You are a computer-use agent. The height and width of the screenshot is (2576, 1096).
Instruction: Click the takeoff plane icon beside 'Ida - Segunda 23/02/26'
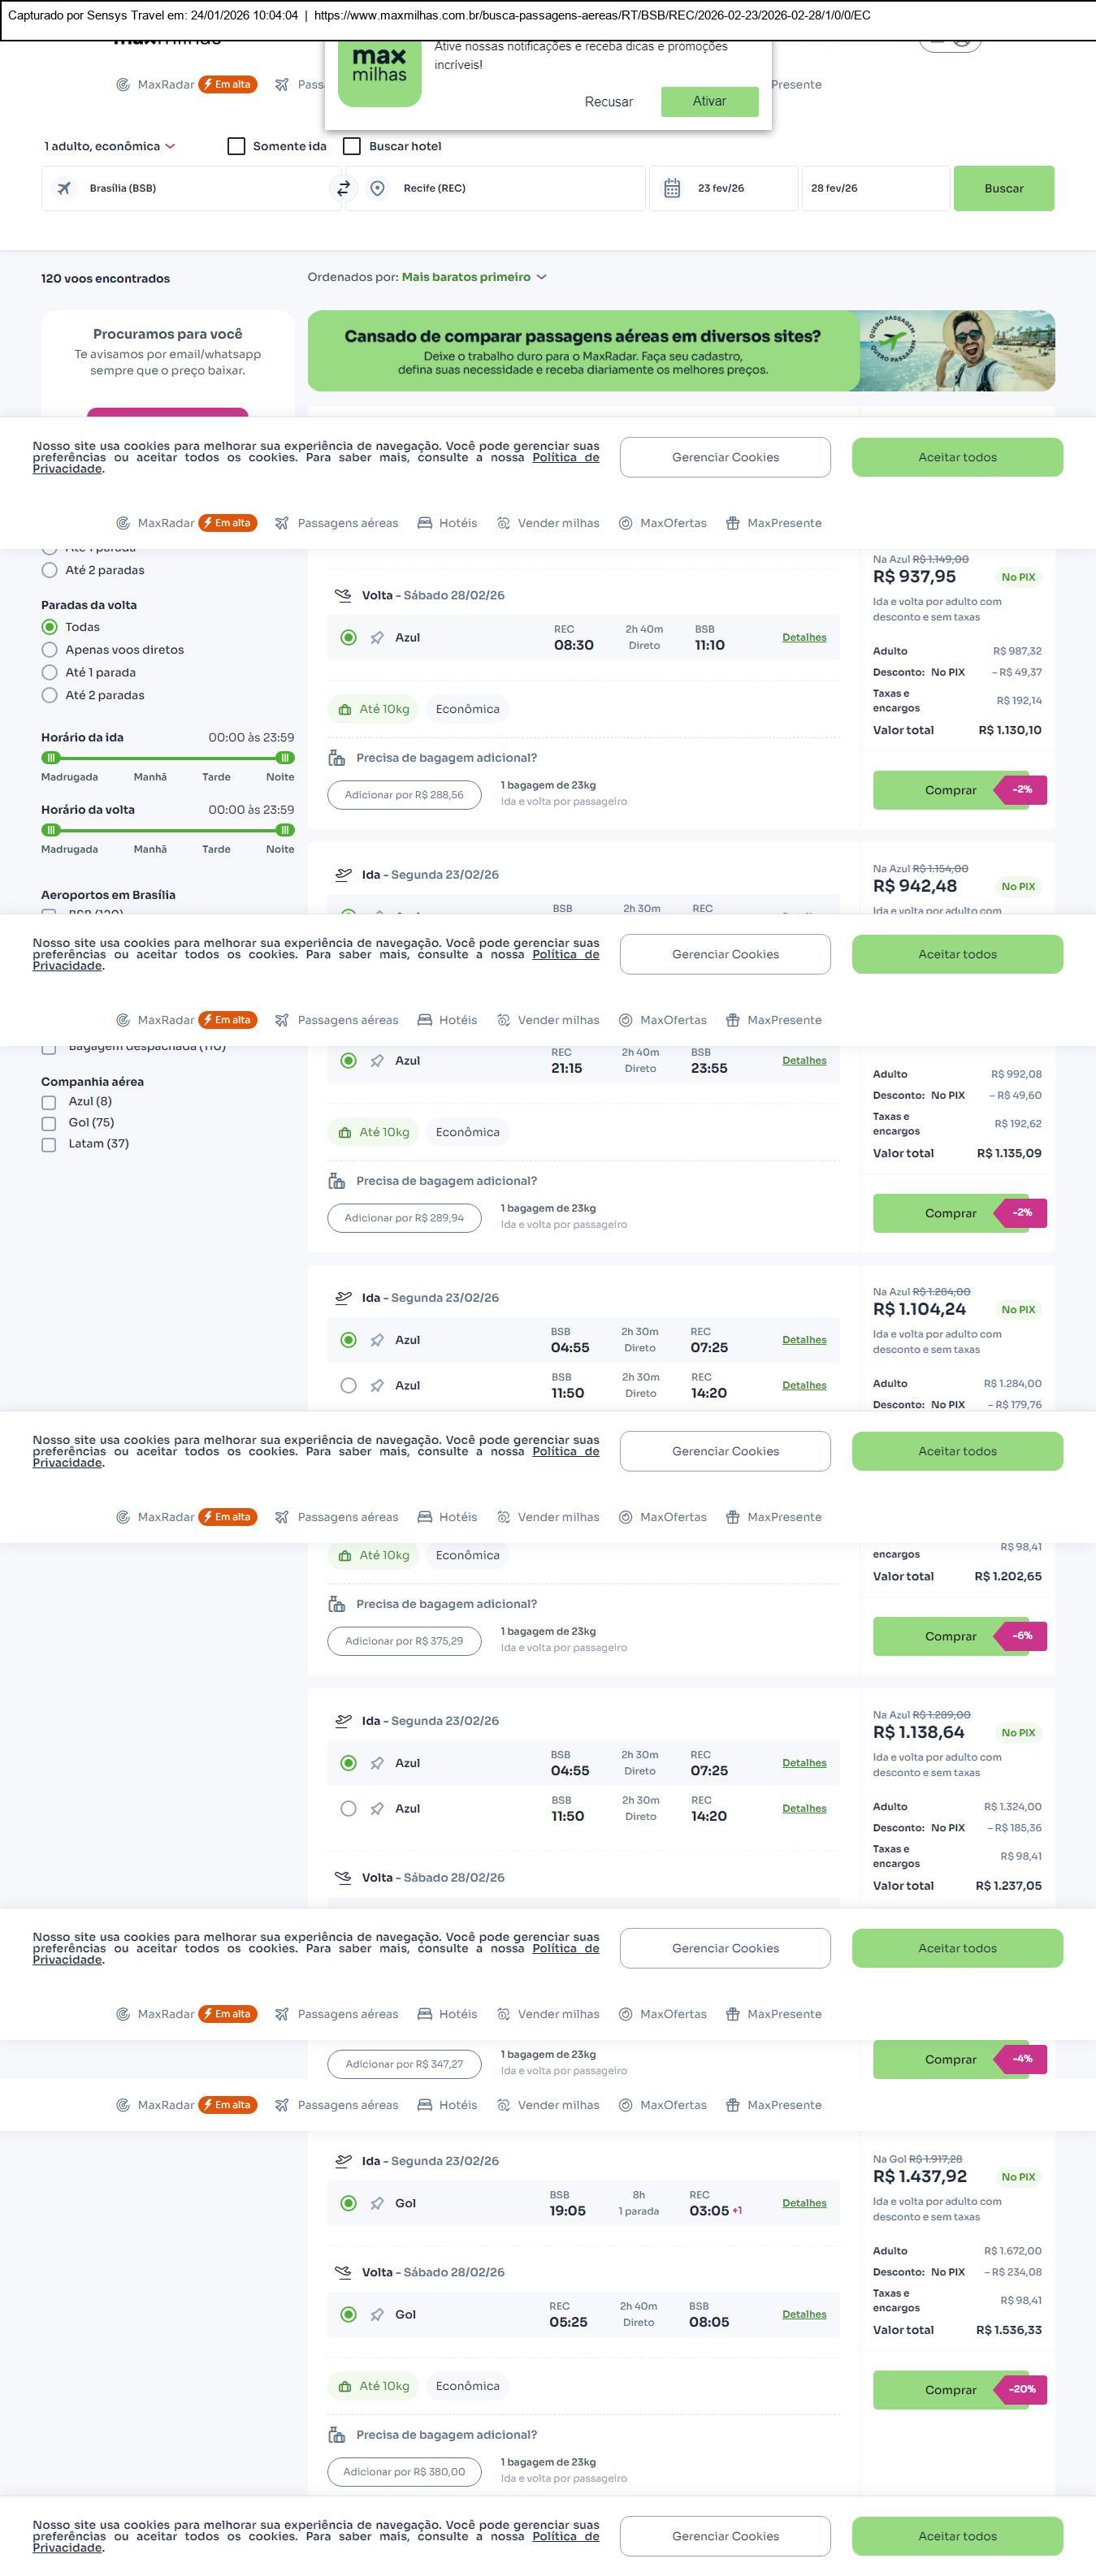coord(343,874)
